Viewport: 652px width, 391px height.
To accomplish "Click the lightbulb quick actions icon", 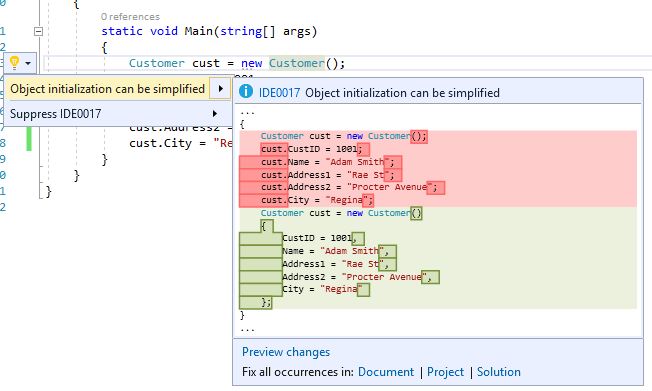I will point(15,63).
